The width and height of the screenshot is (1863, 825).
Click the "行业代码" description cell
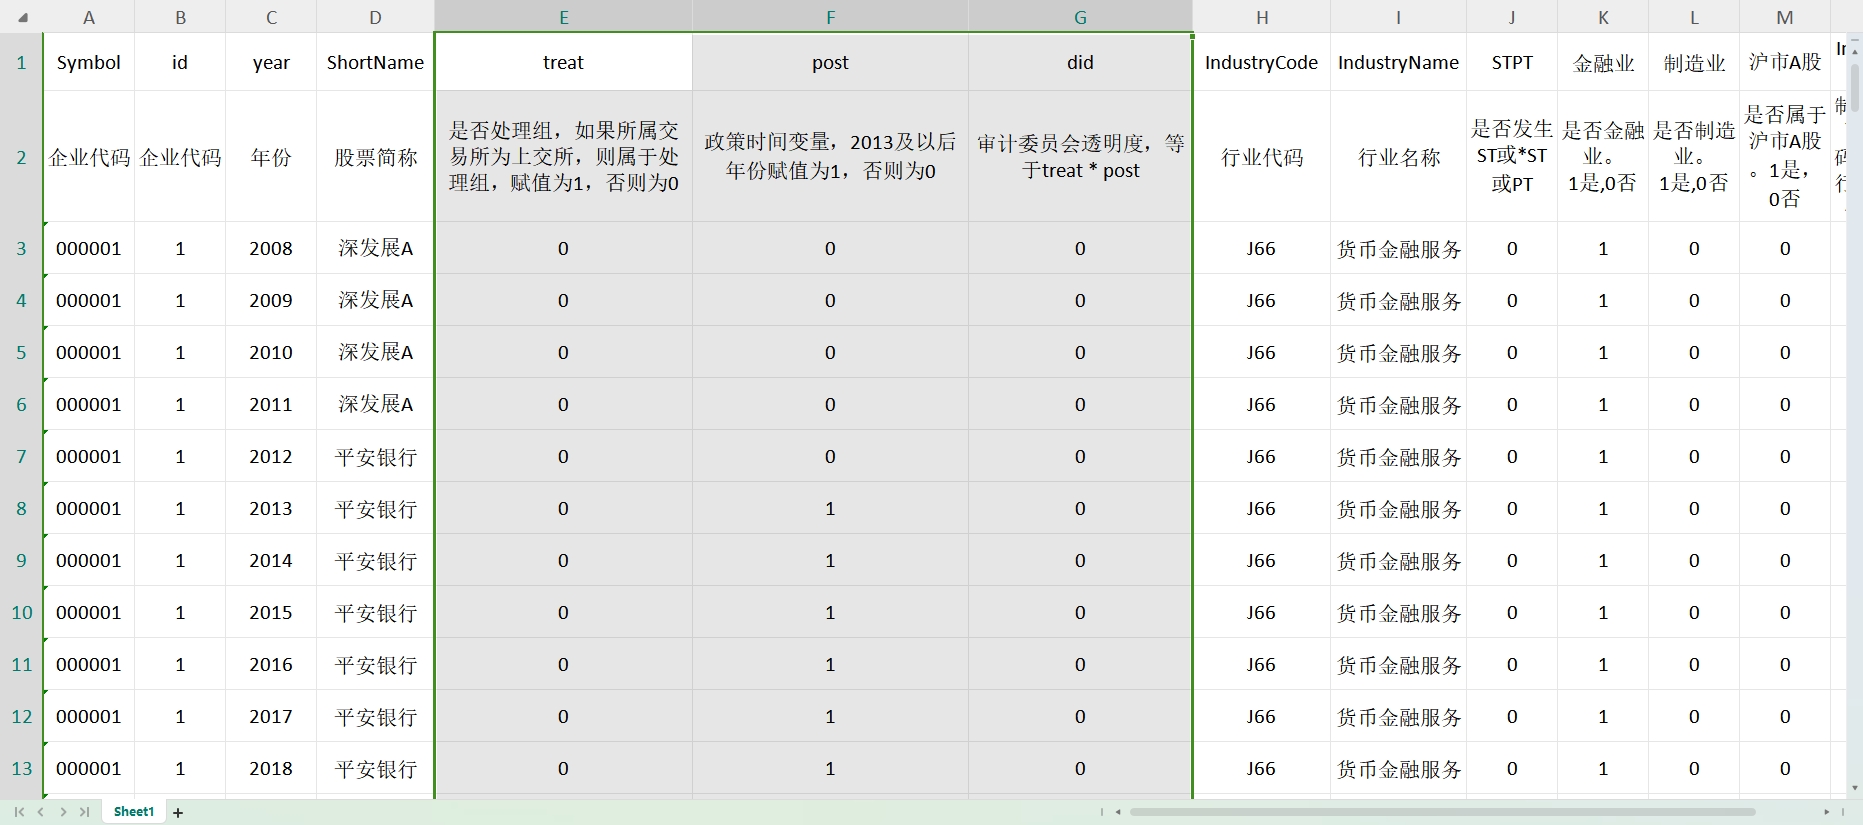[x=1262, y=156]
